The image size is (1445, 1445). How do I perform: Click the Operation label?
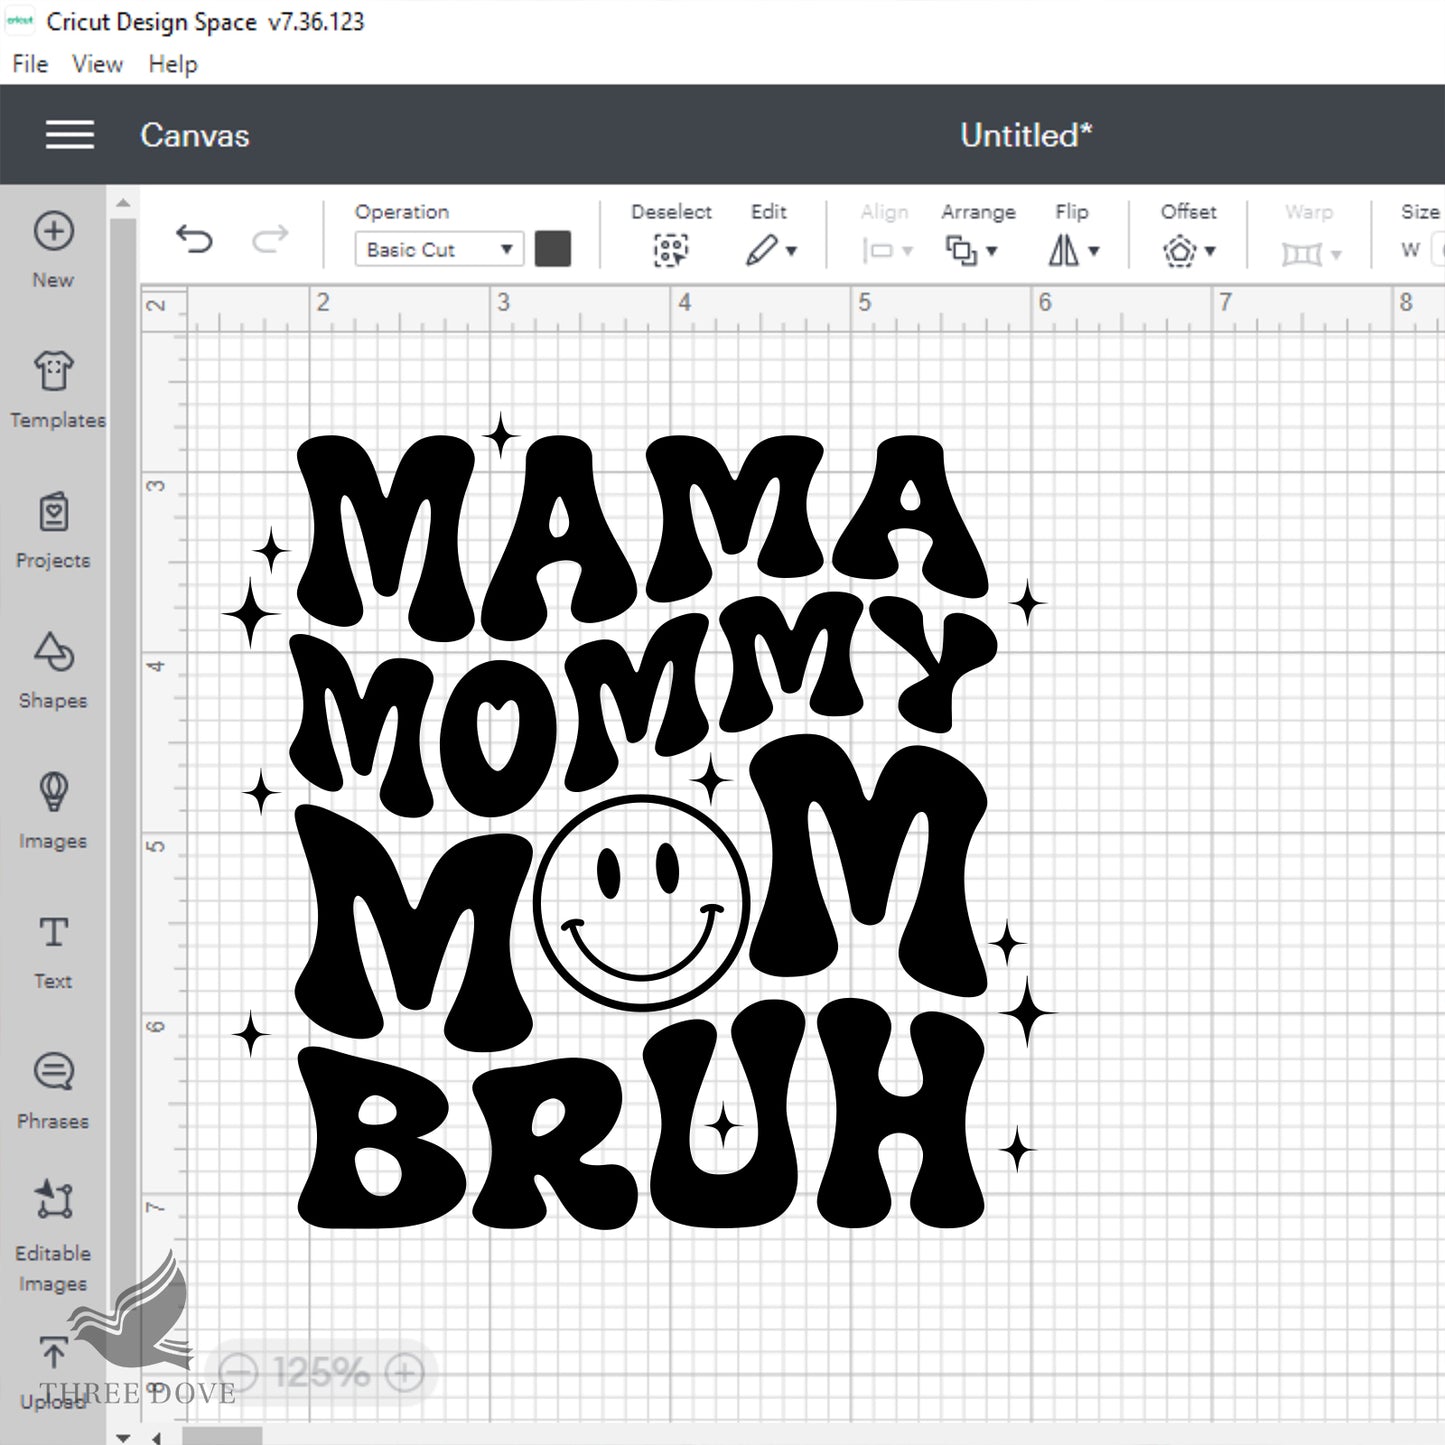[402, 212]
